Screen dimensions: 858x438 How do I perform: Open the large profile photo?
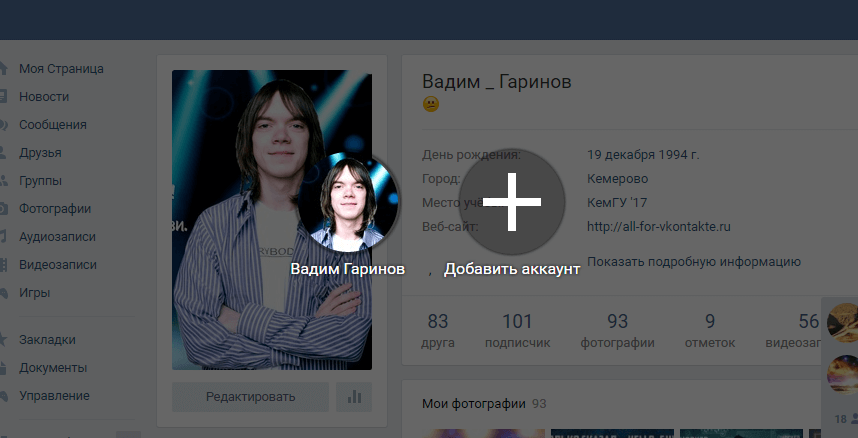[272, 220]
